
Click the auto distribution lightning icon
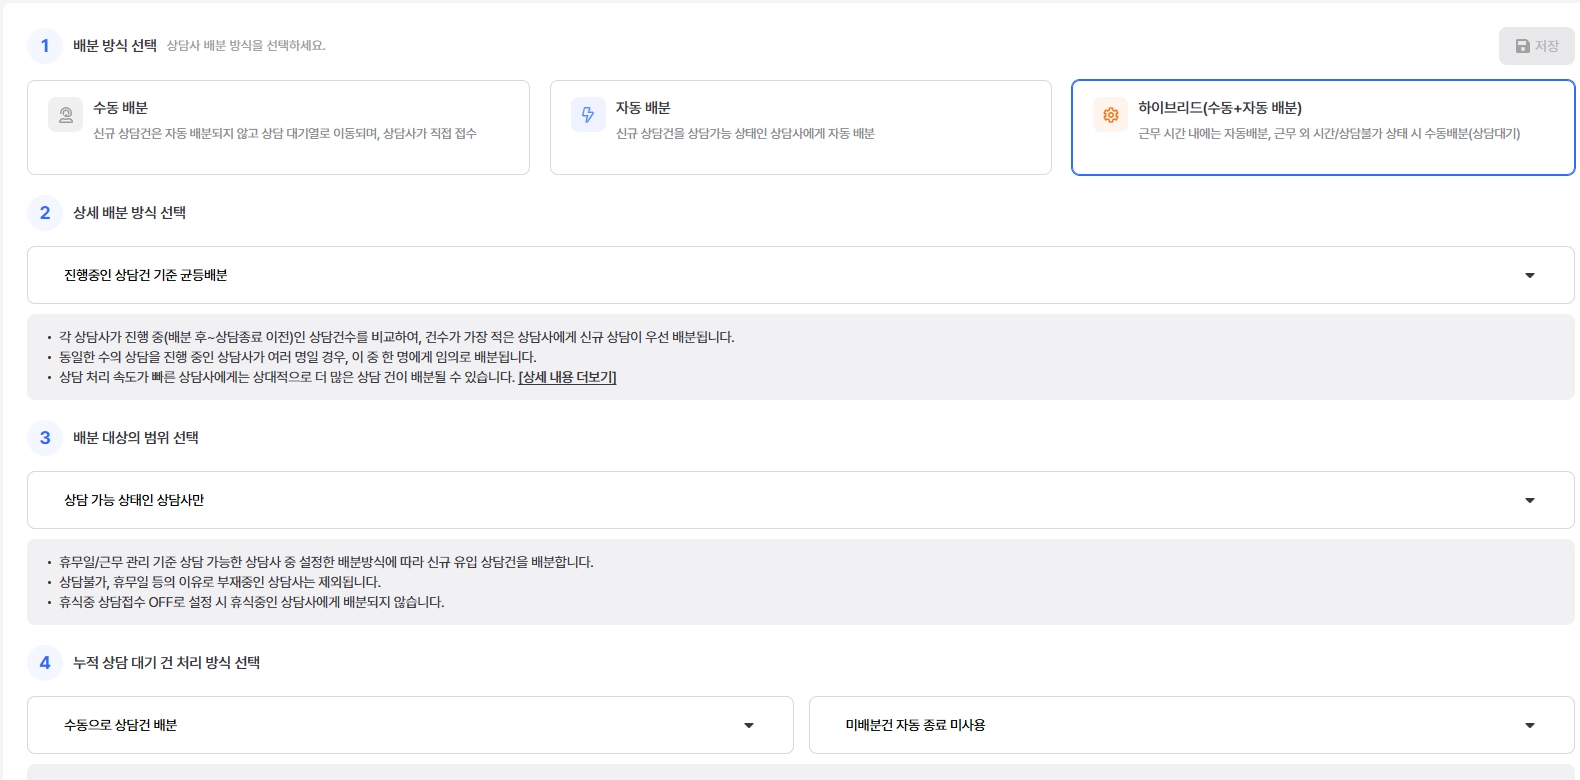588,115
